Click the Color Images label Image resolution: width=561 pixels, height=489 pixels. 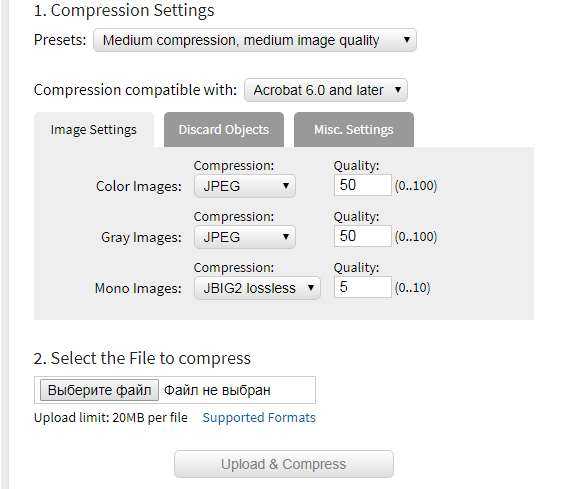(x=139, y=186)
